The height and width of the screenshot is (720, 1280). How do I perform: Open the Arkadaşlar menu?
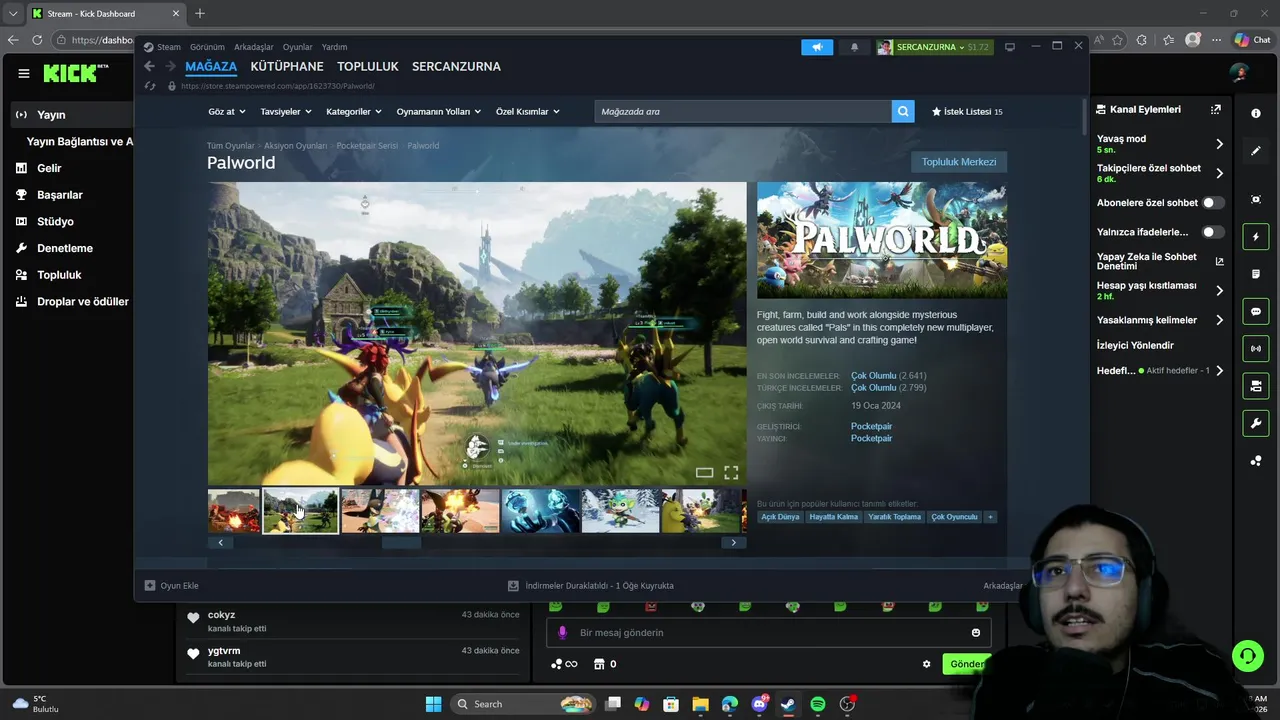[x=254, y=47]
